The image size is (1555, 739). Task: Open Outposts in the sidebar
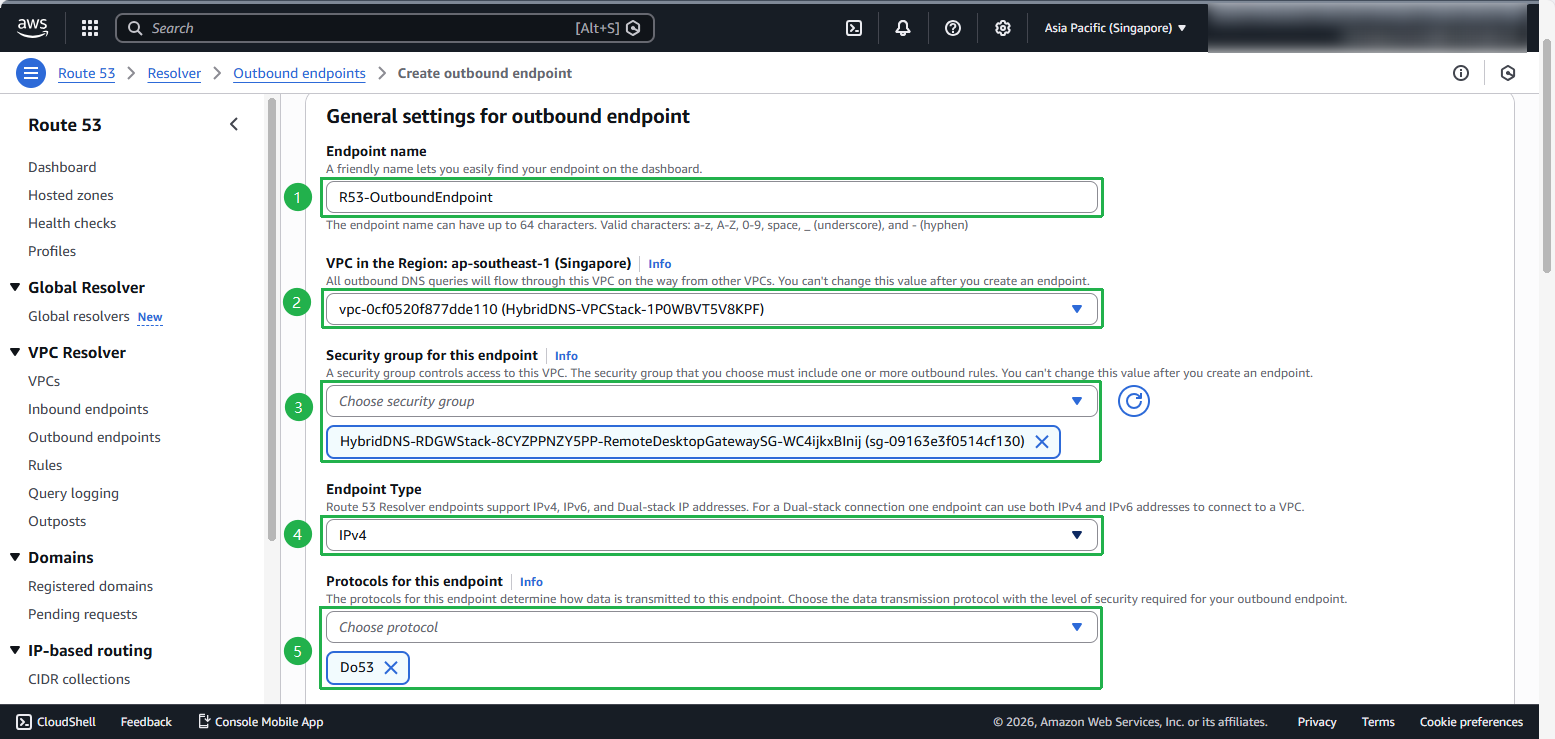click(x=57, y=521)
